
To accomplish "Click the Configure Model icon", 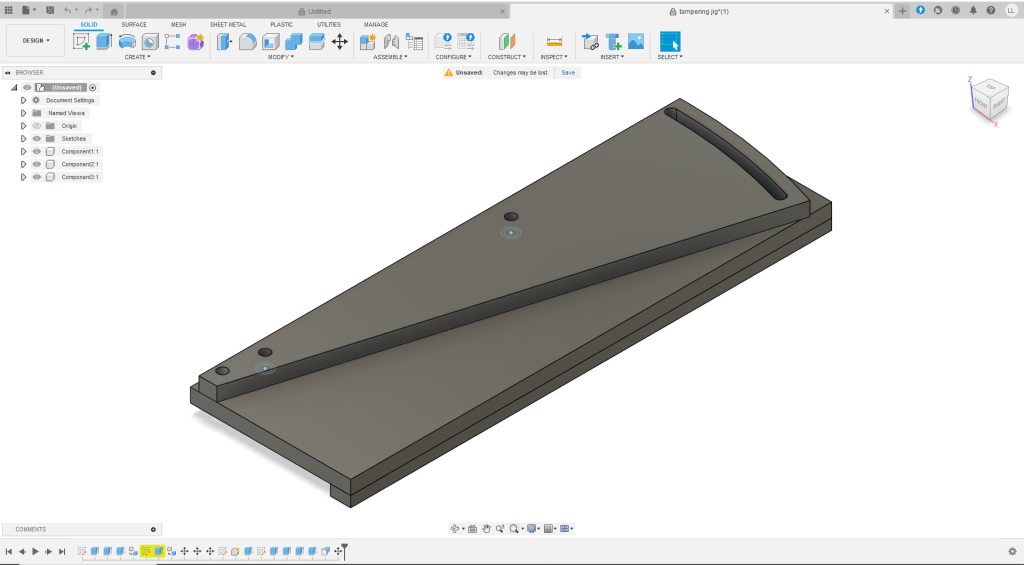I will pyautogui.click(x=443, y=42).
